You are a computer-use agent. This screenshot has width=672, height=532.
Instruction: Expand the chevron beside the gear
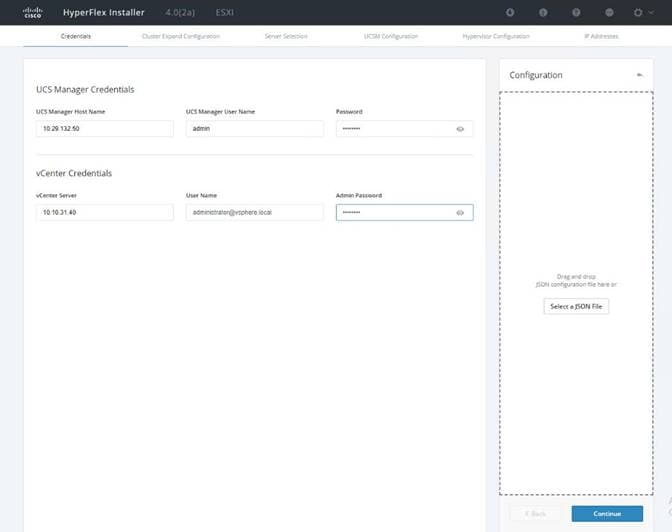651,12
